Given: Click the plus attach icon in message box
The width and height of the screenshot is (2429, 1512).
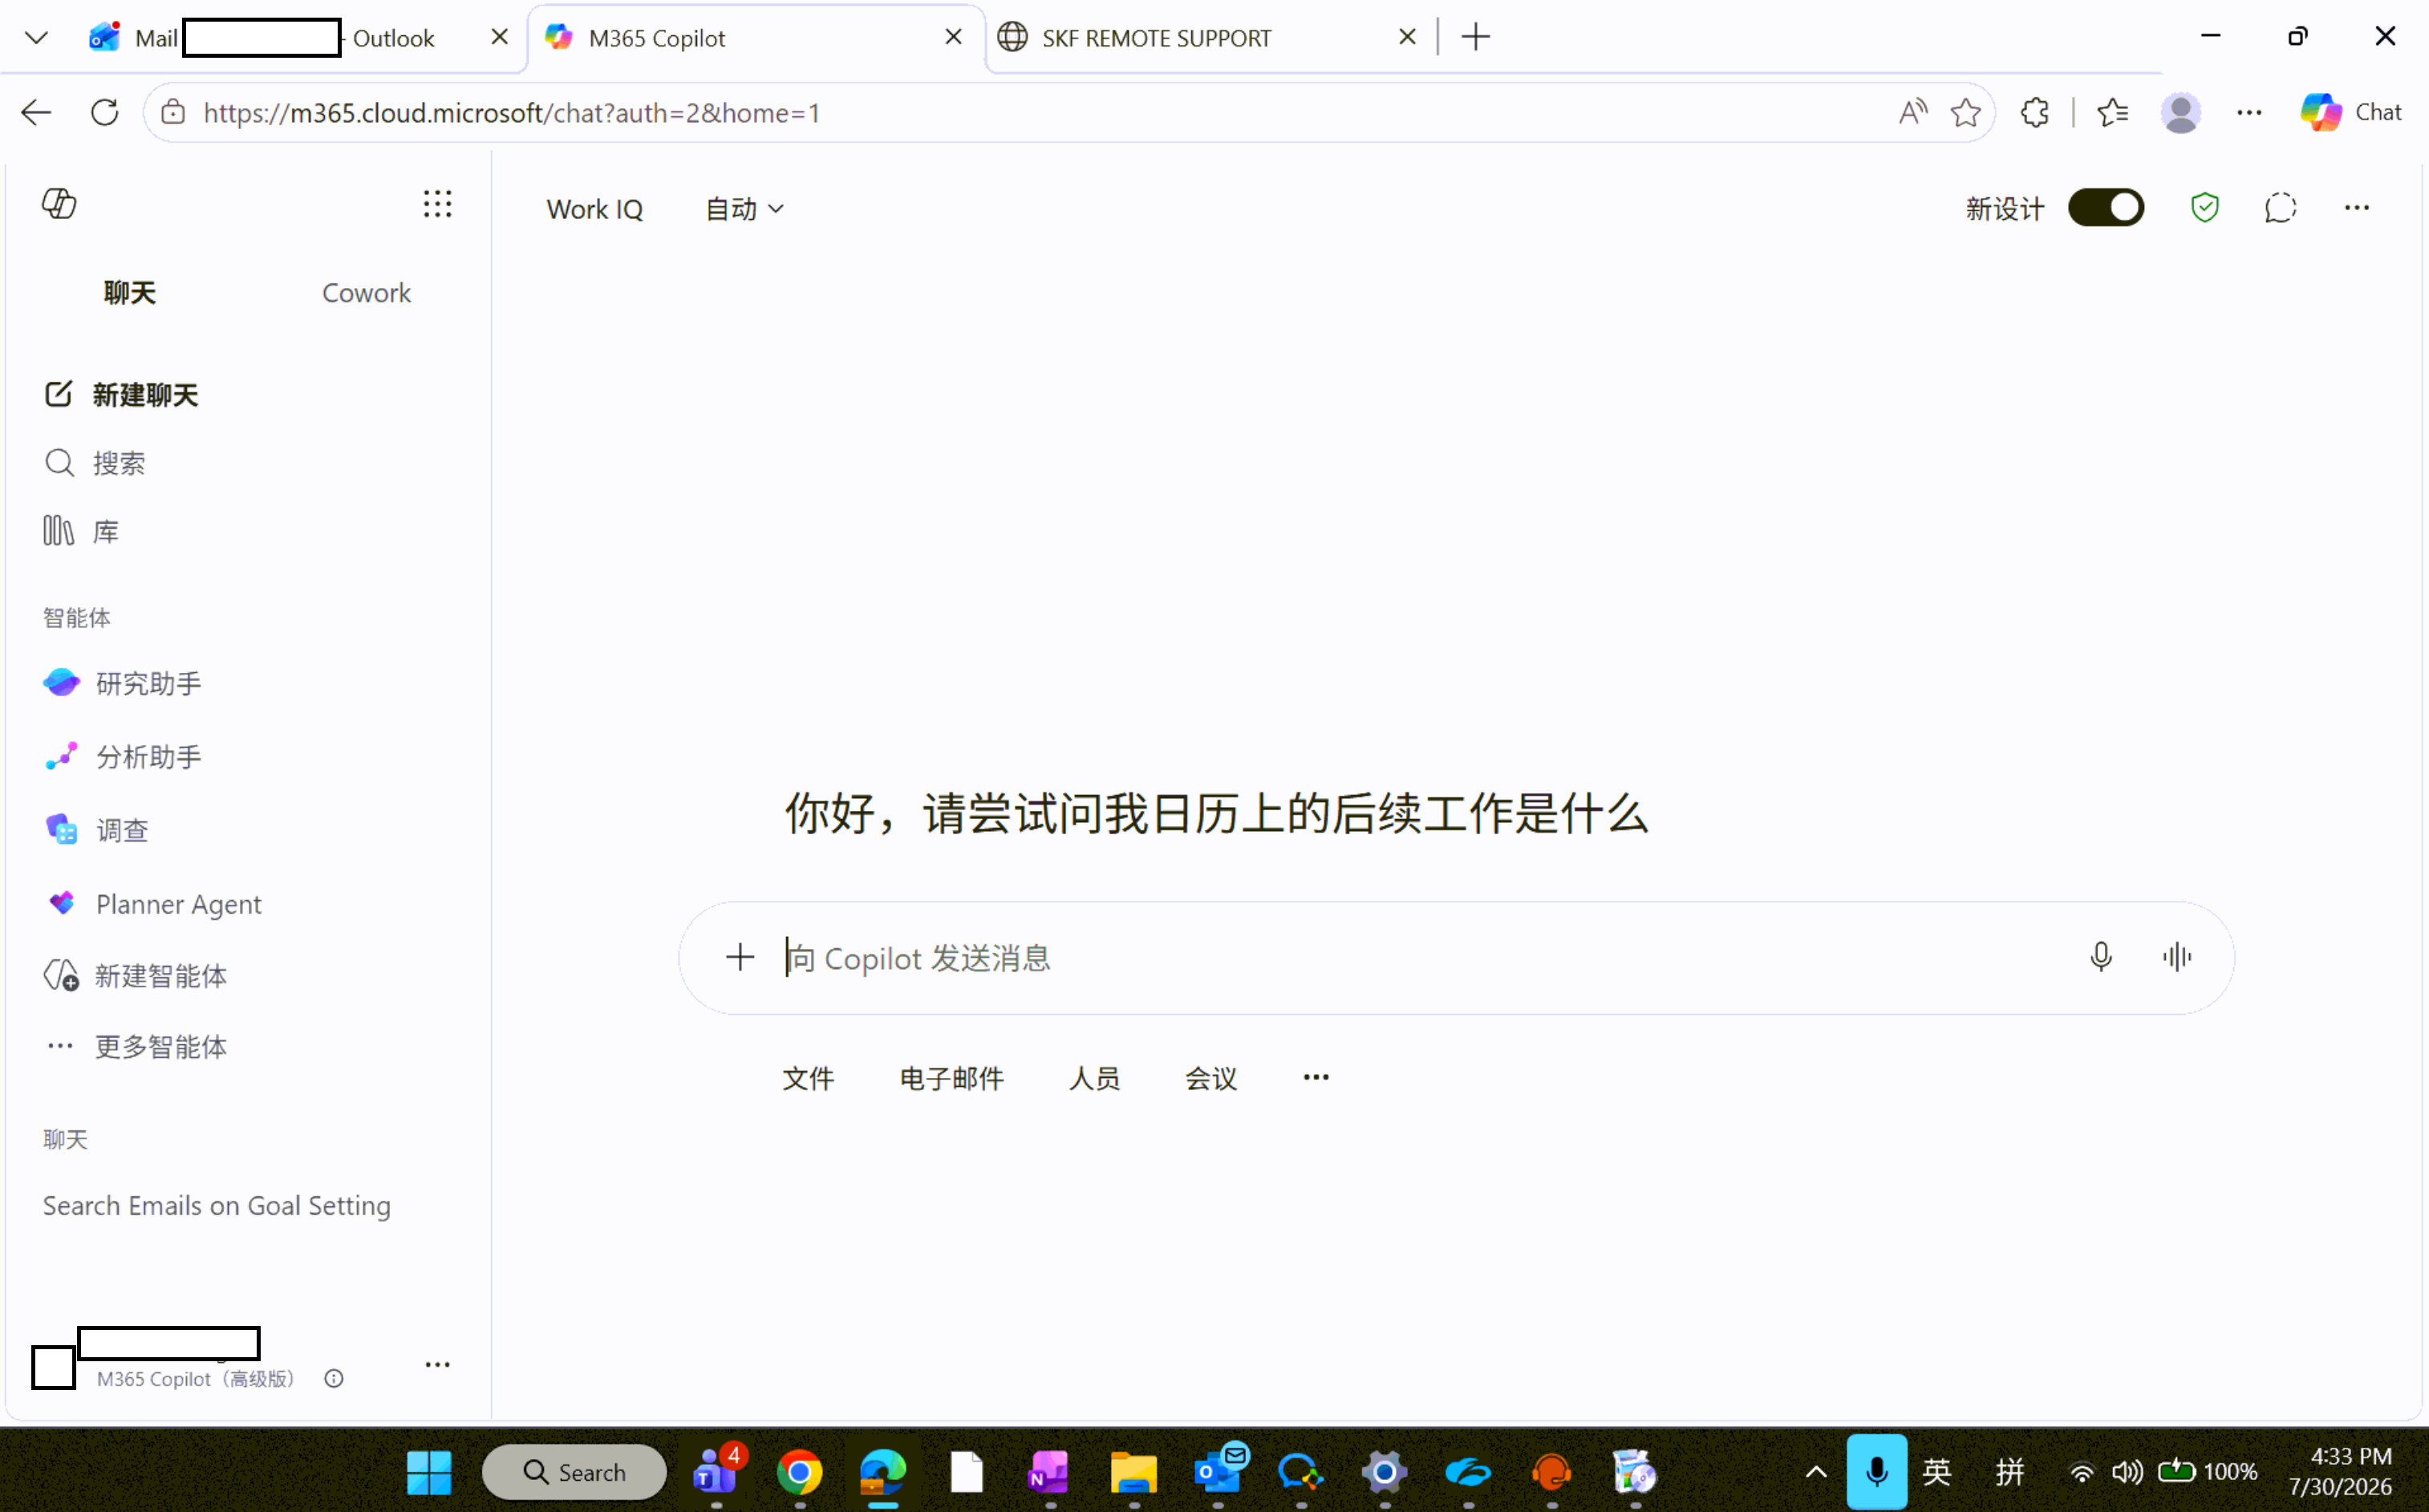Looking at the screenshot, I should [740, 958].
